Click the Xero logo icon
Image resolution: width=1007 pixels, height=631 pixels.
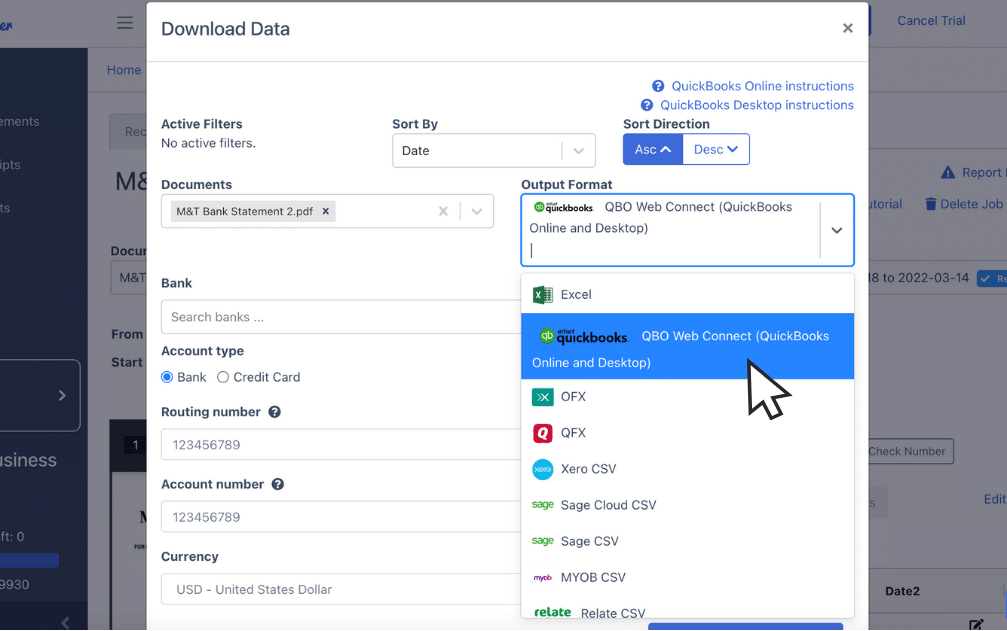(x=543, y=469)
